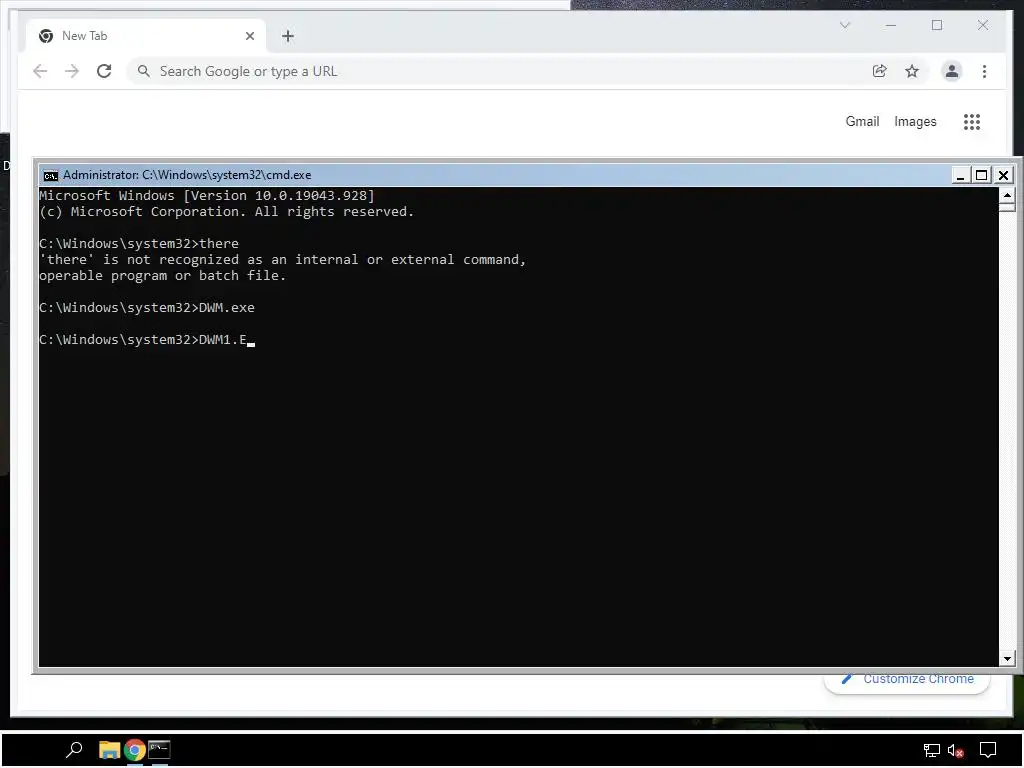Image resolution: width=1024 pixels, height=768 pixels.
Task: Go back using Chrome's back arrow
Action: tap(40, 71)
